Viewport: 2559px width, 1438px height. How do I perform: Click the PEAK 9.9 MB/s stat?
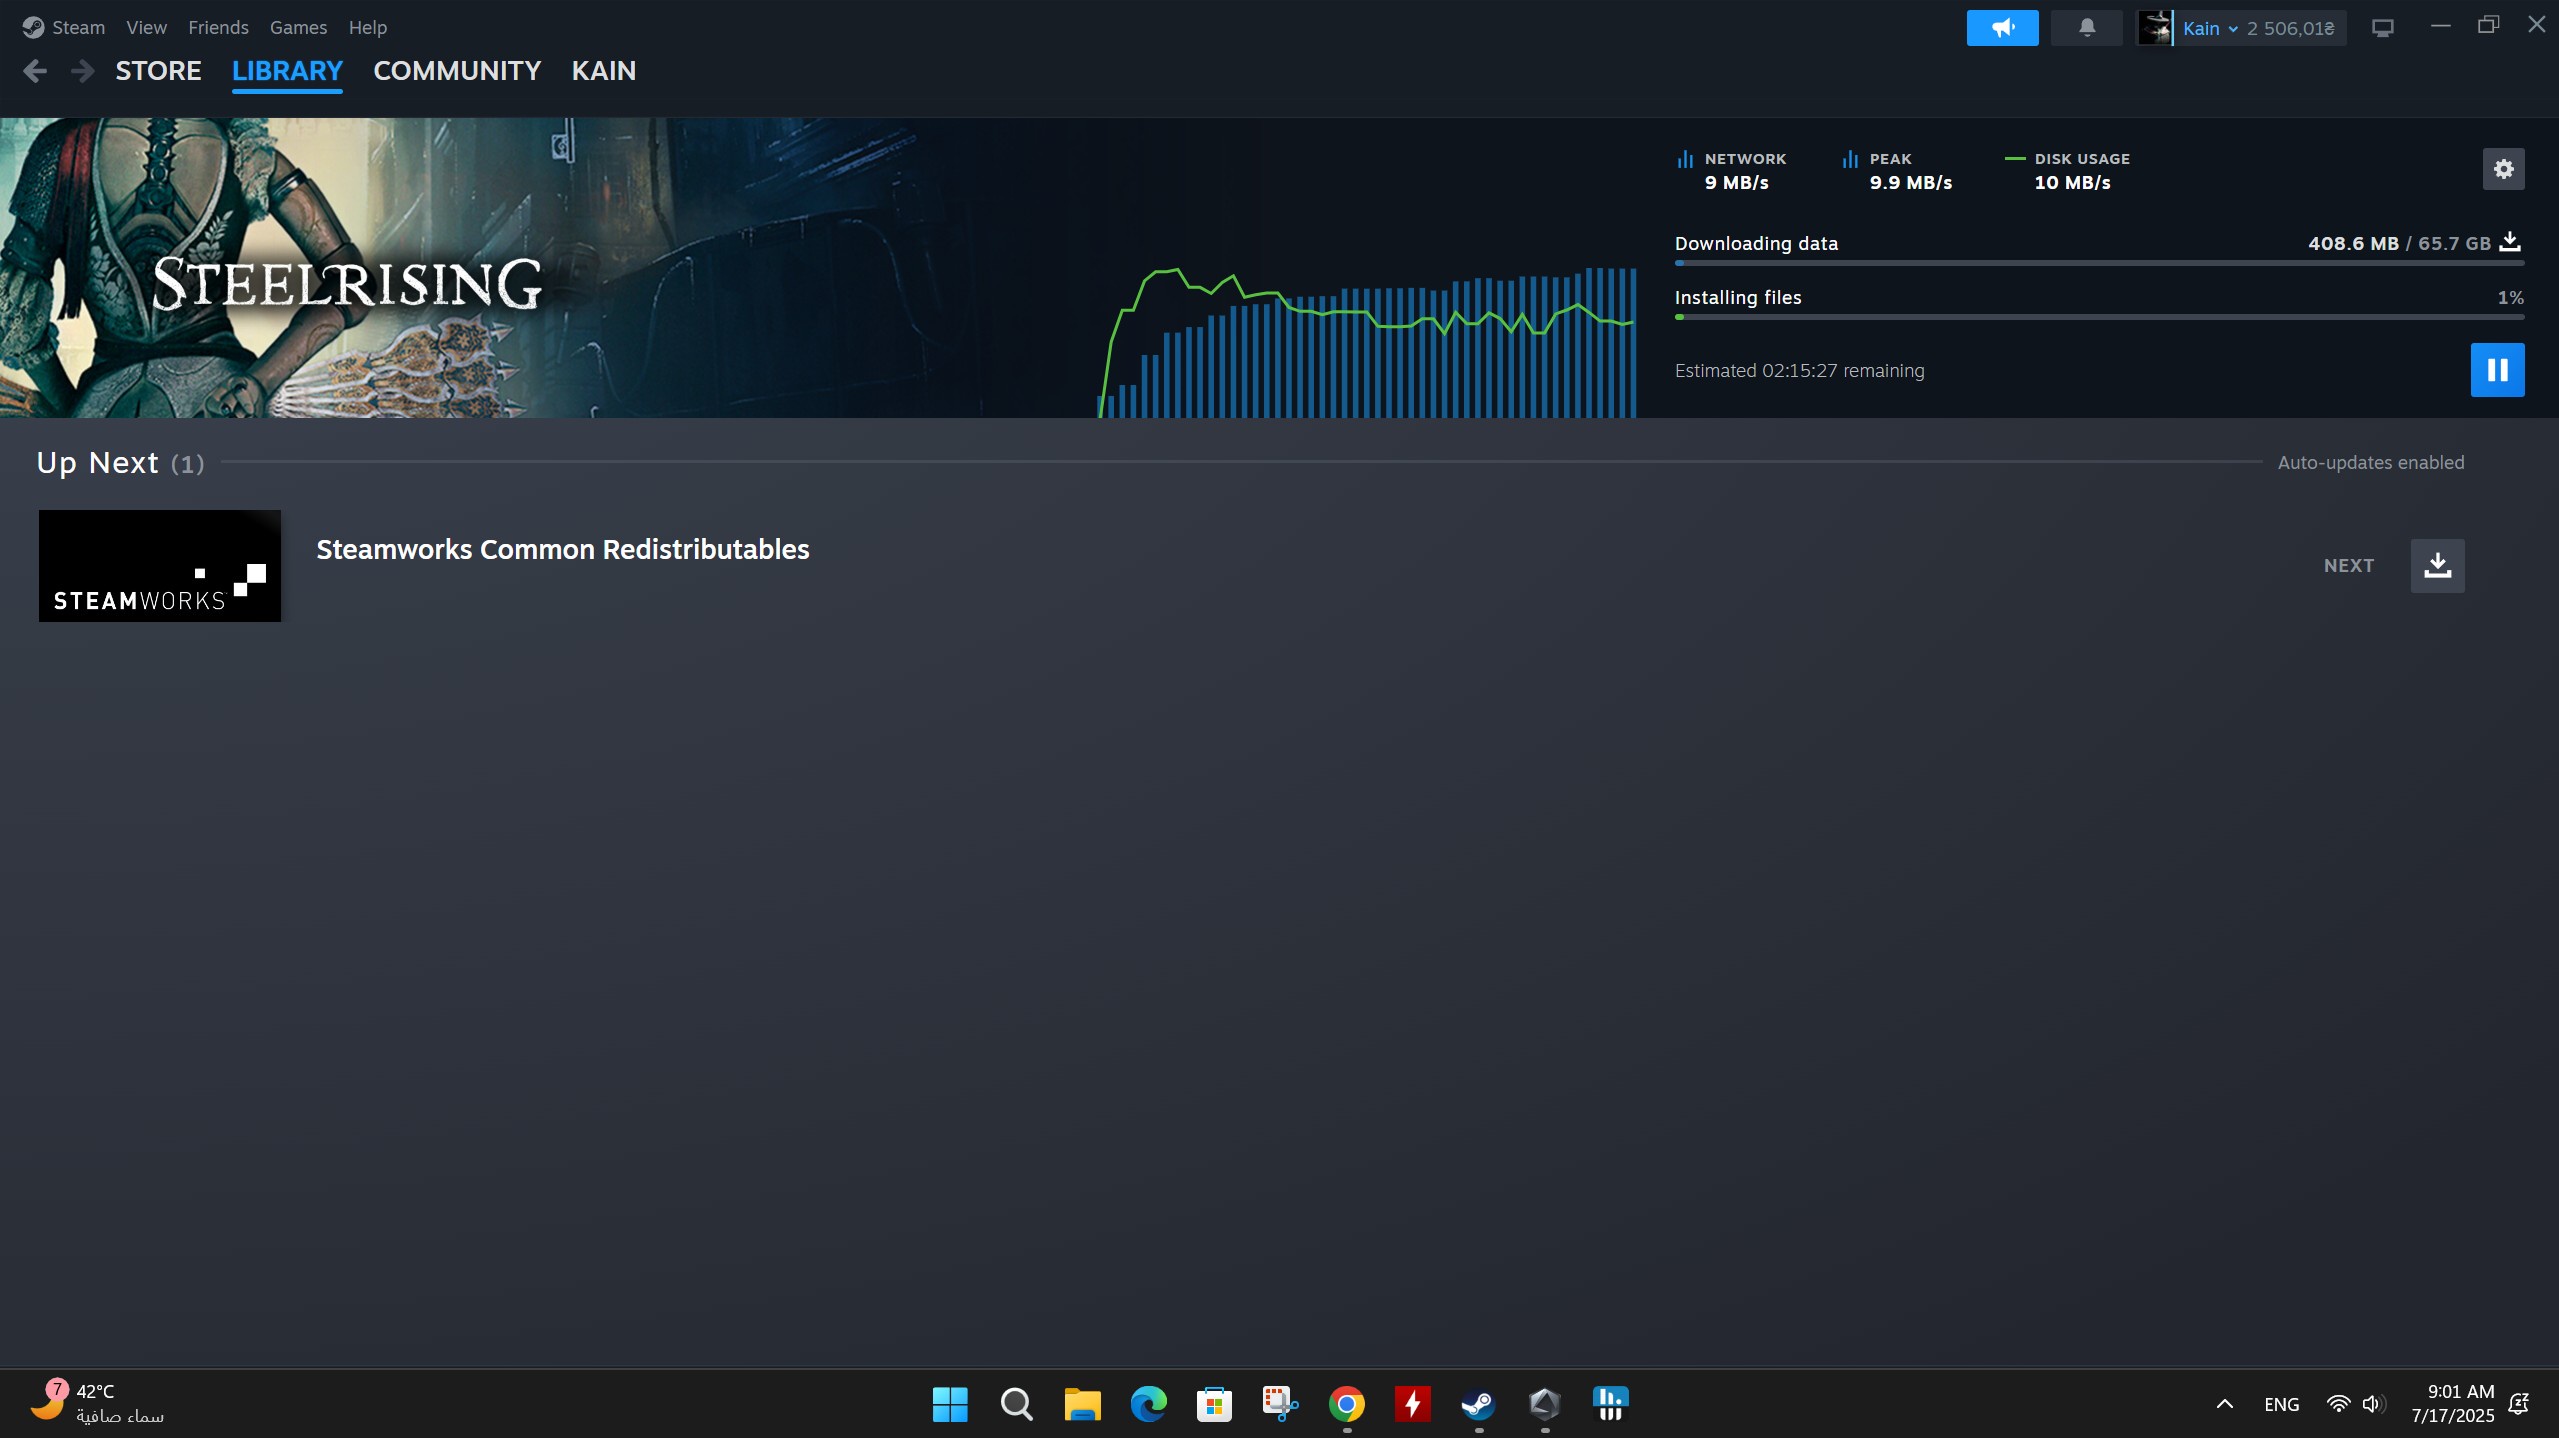click(x=1897, y=171)
